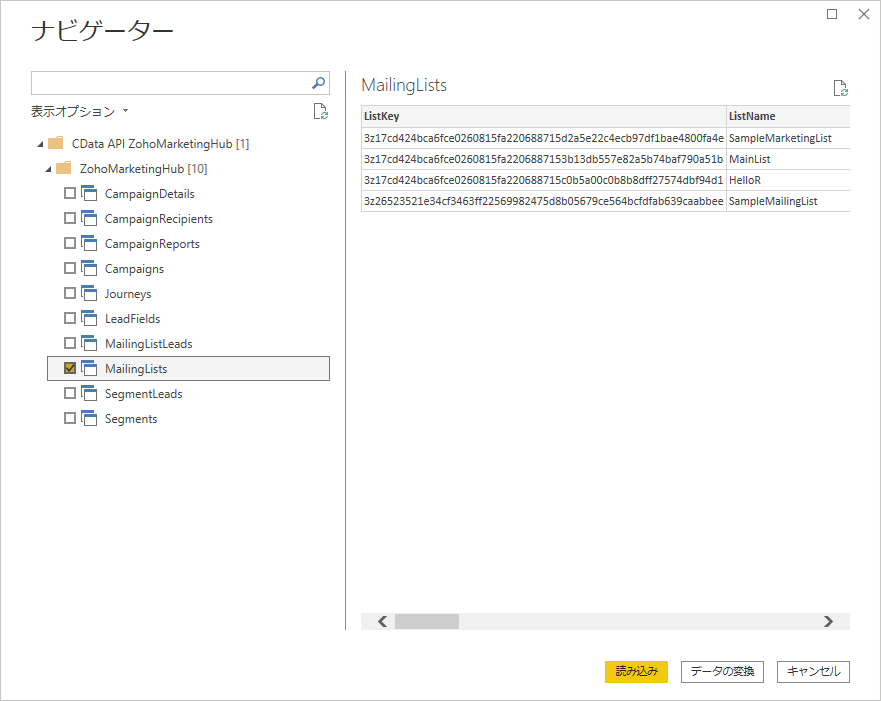
Task: Check the LeadFields checkbox
Action: (x=70, y=318)
